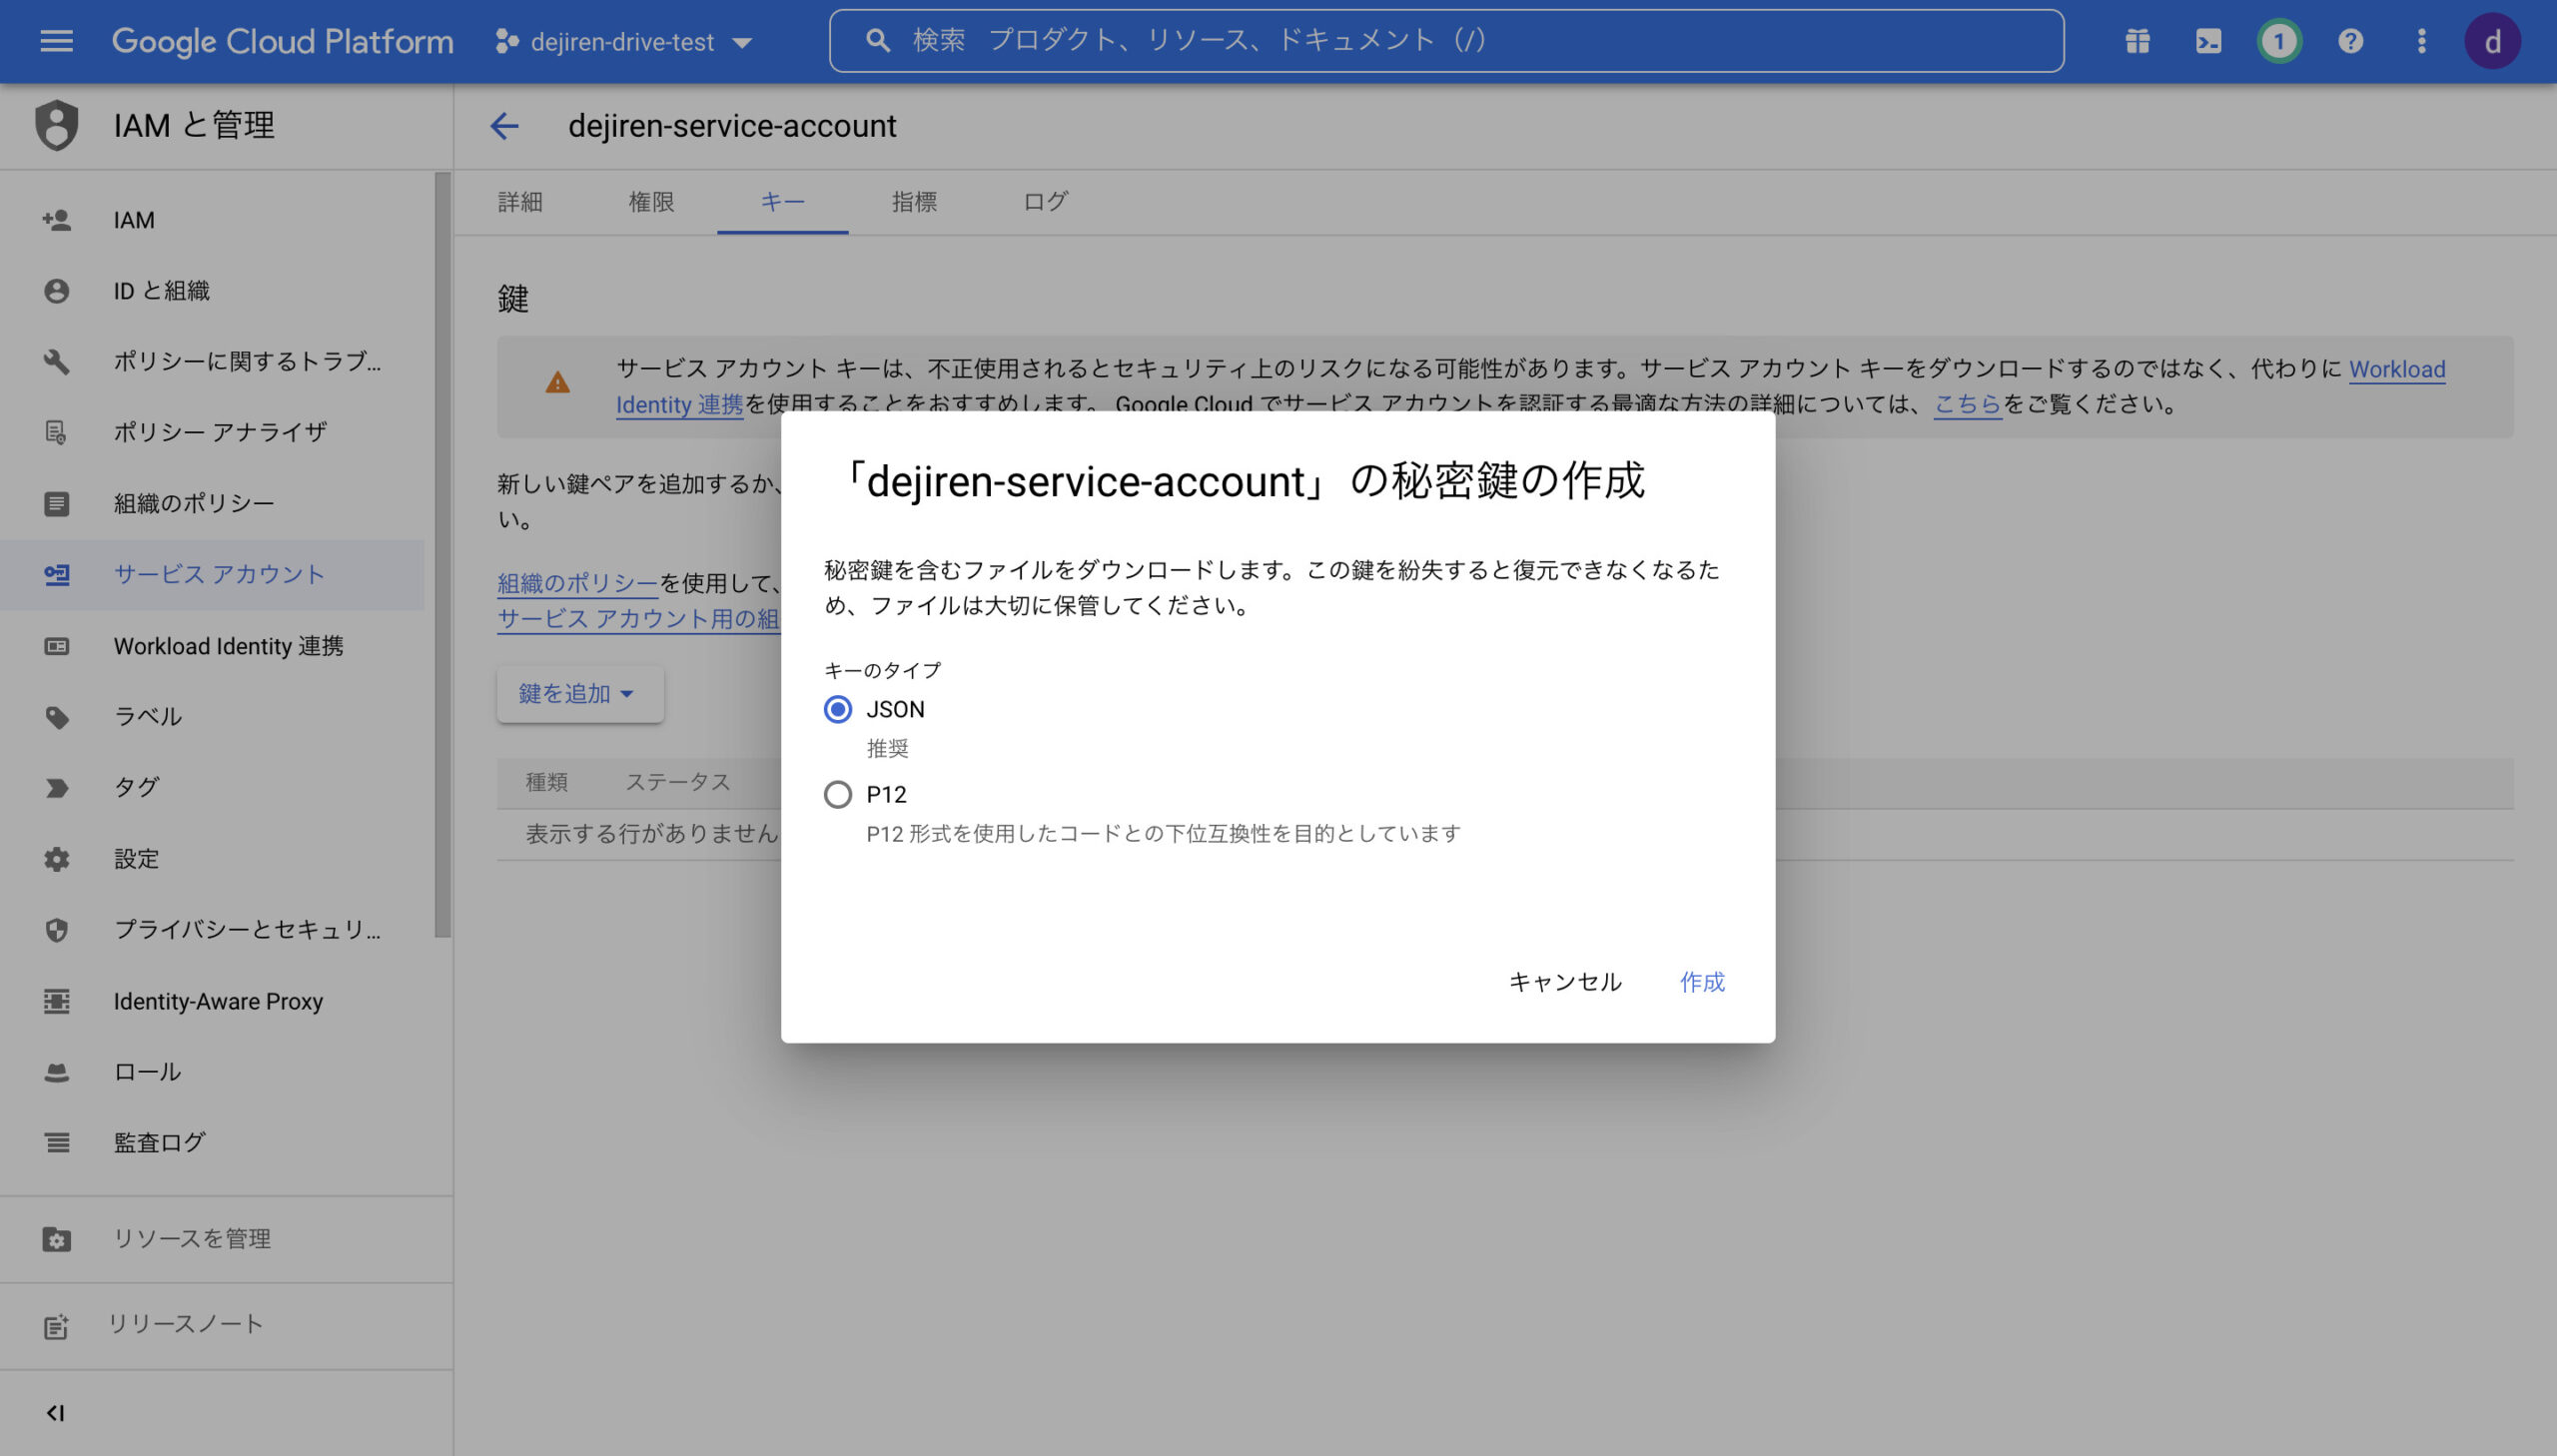Screen dimensions: 2557x1456
Task: Switch to the 権限 tab
Action: pos(651,202)
